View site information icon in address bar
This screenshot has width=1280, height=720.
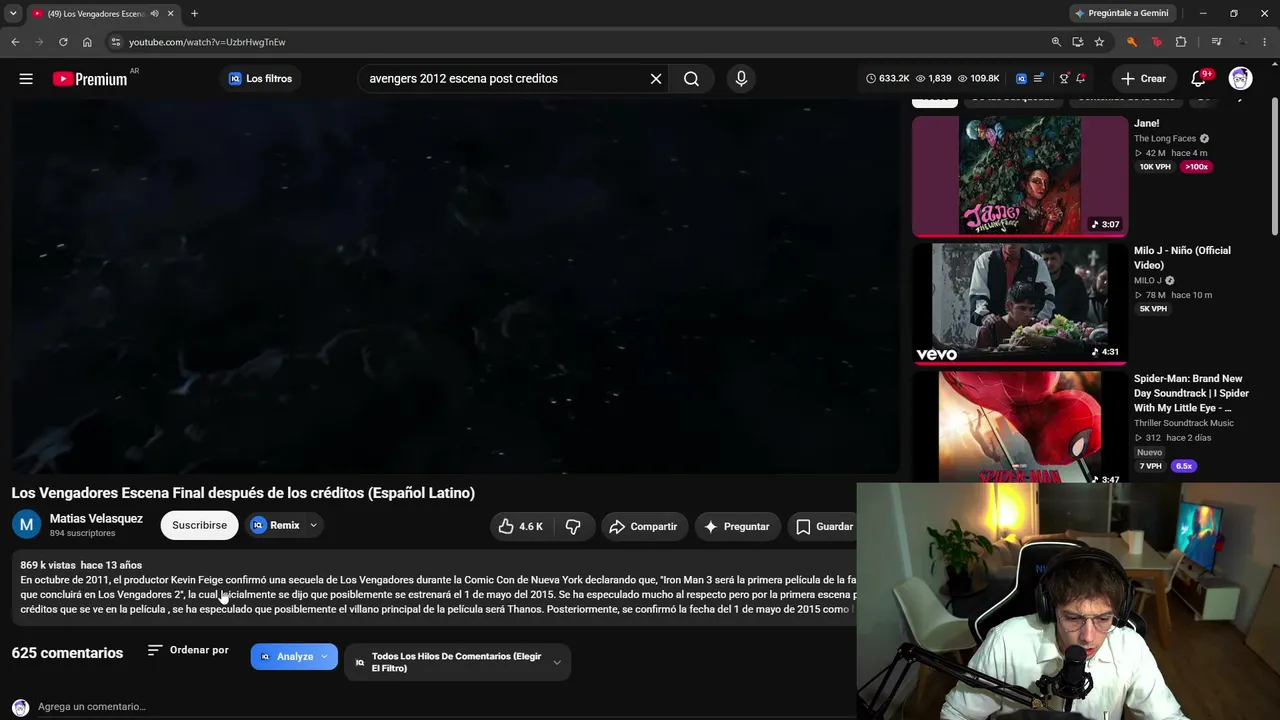(x=115, y=42)
